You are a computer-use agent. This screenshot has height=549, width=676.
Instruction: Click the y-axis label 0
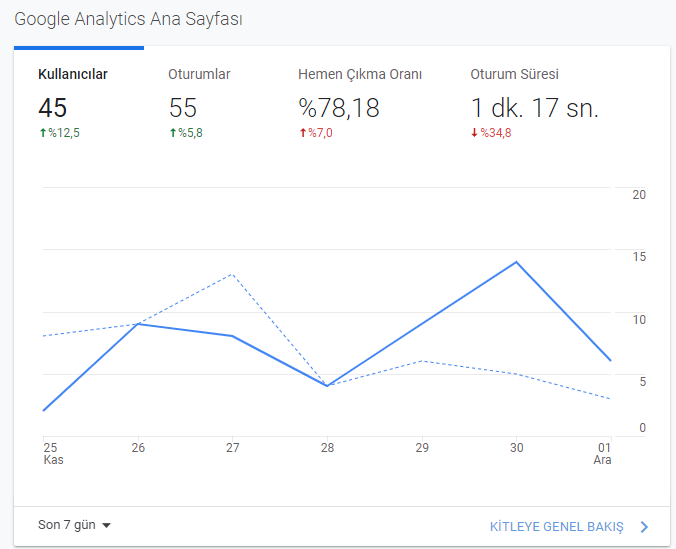click(642, 428)
